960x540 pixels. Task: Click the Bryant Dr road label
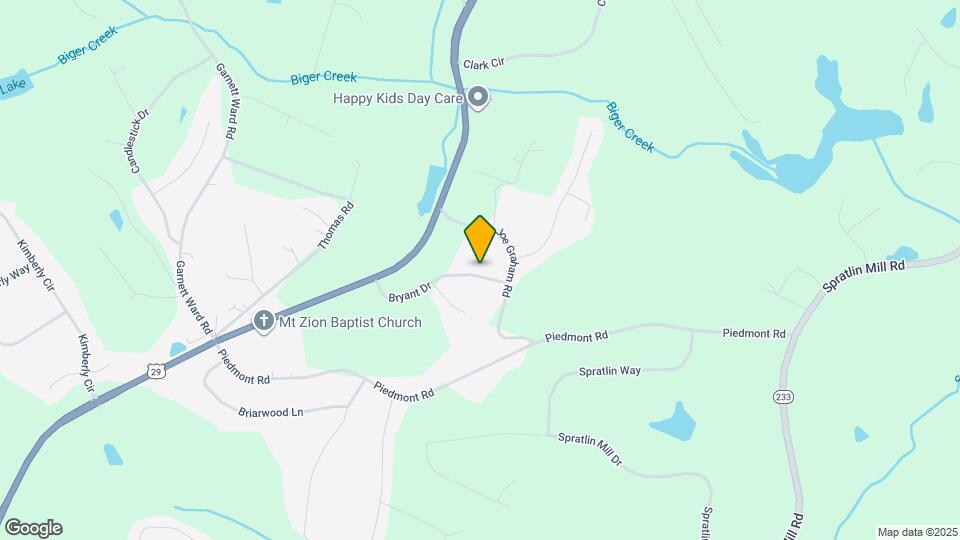pyautogui.click(x=410, y=293)
